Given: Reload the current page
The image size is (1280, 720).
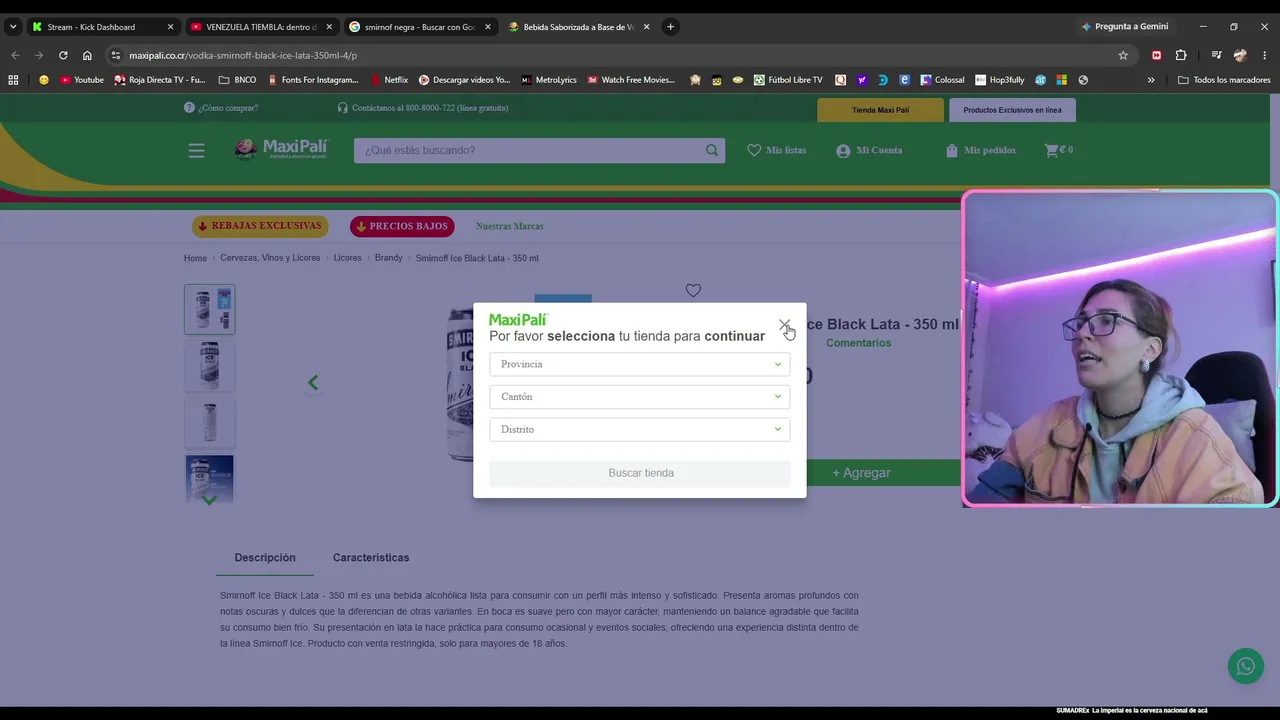Looking at the screenshot, I should tap(63, 55).
